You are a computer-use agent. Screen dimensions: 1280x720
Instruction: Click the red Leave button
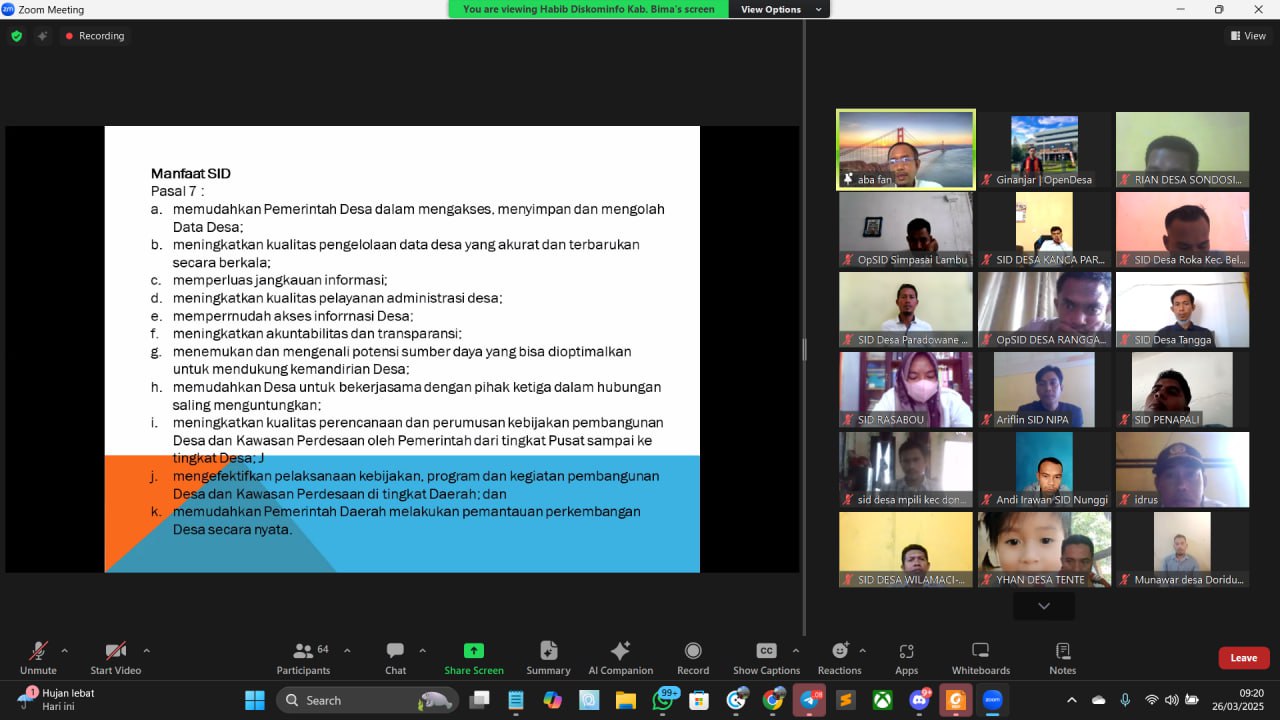[1243, 658]
